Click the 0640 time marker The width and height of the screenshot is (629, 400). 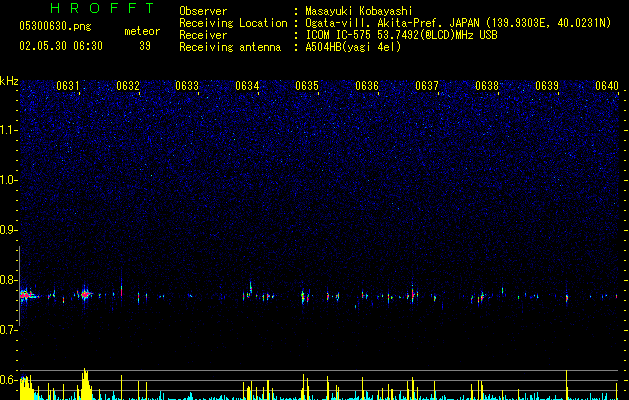pyautogui.click(x=607, y=86)
